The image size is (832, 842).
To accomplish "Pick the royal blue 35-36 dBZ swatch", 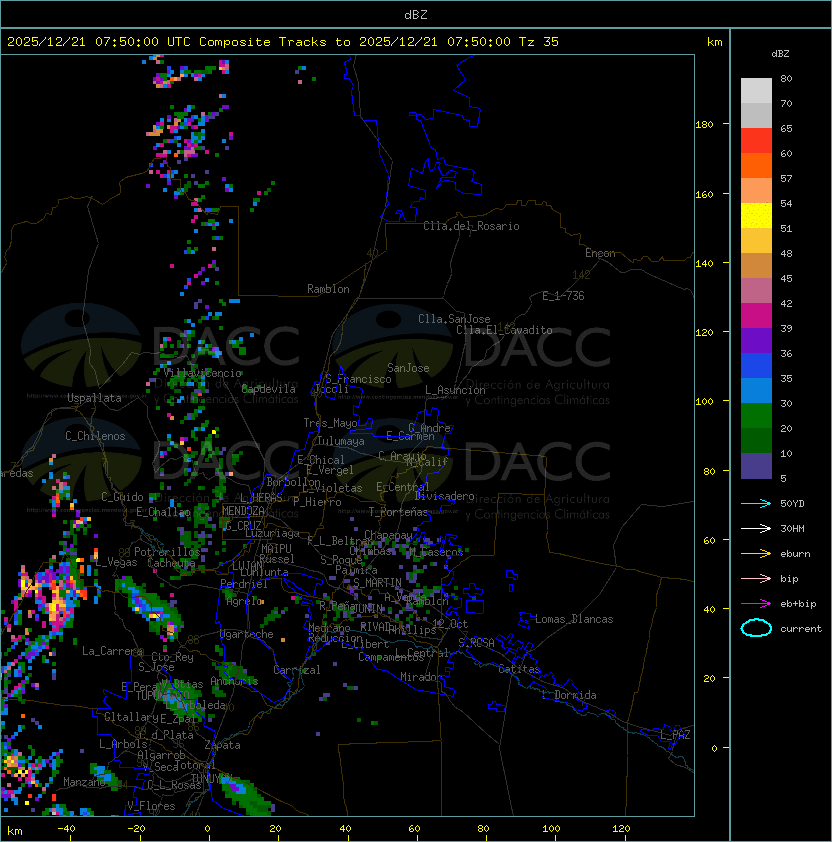I will pos(756,365).
